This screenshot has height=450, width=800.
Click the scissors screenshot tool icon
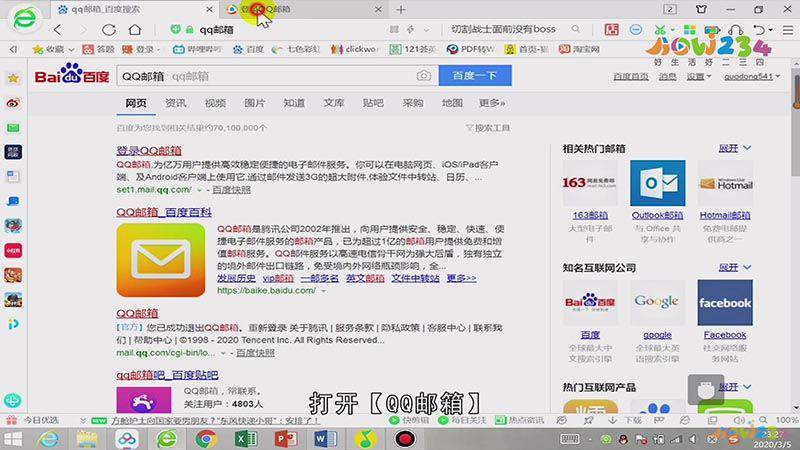point(660,30)
